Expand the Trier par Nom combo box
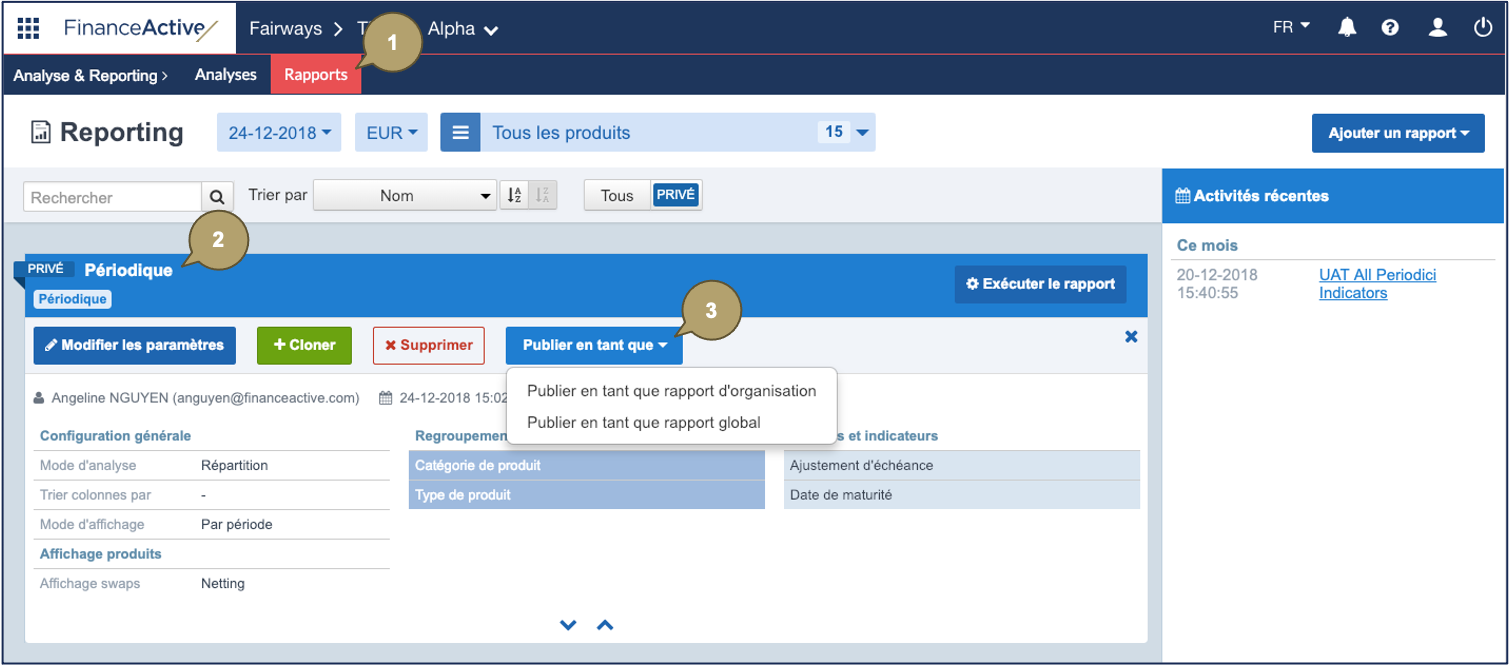This screenshot has height=666, width=1510. click(405, 196)
